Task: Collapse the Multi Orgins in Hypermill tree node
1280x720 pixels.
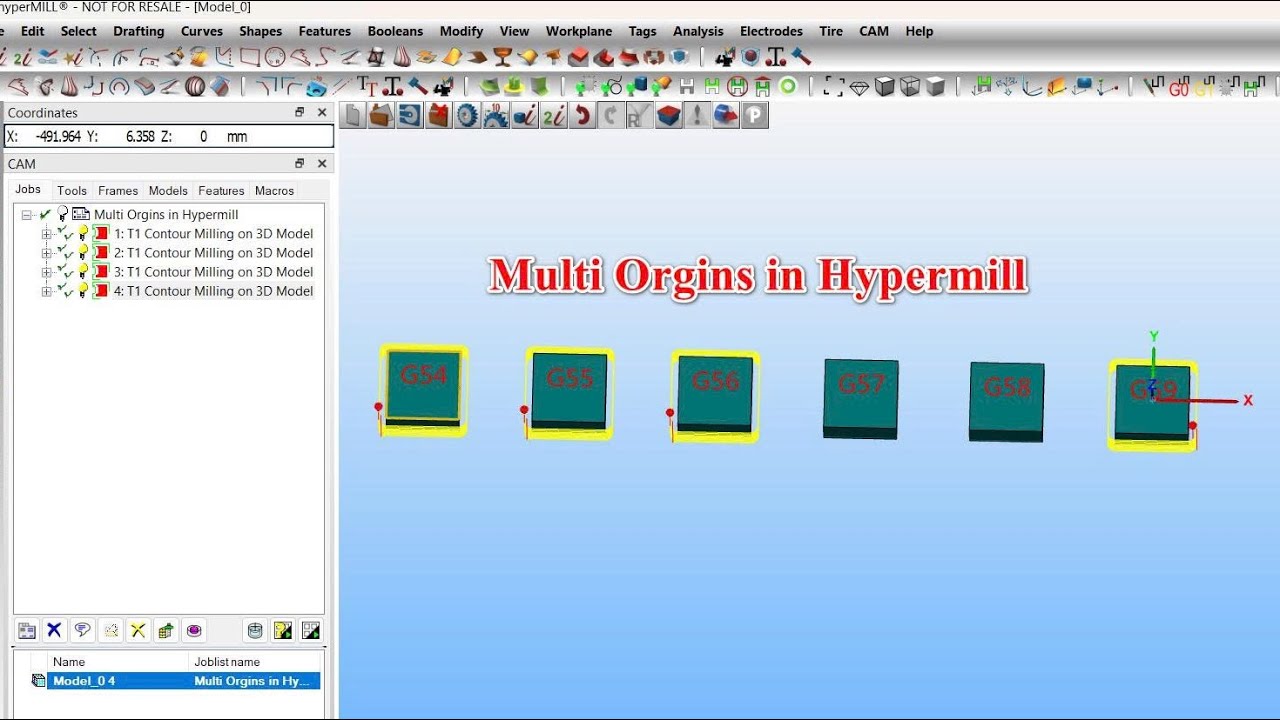Action: (27, 214)
